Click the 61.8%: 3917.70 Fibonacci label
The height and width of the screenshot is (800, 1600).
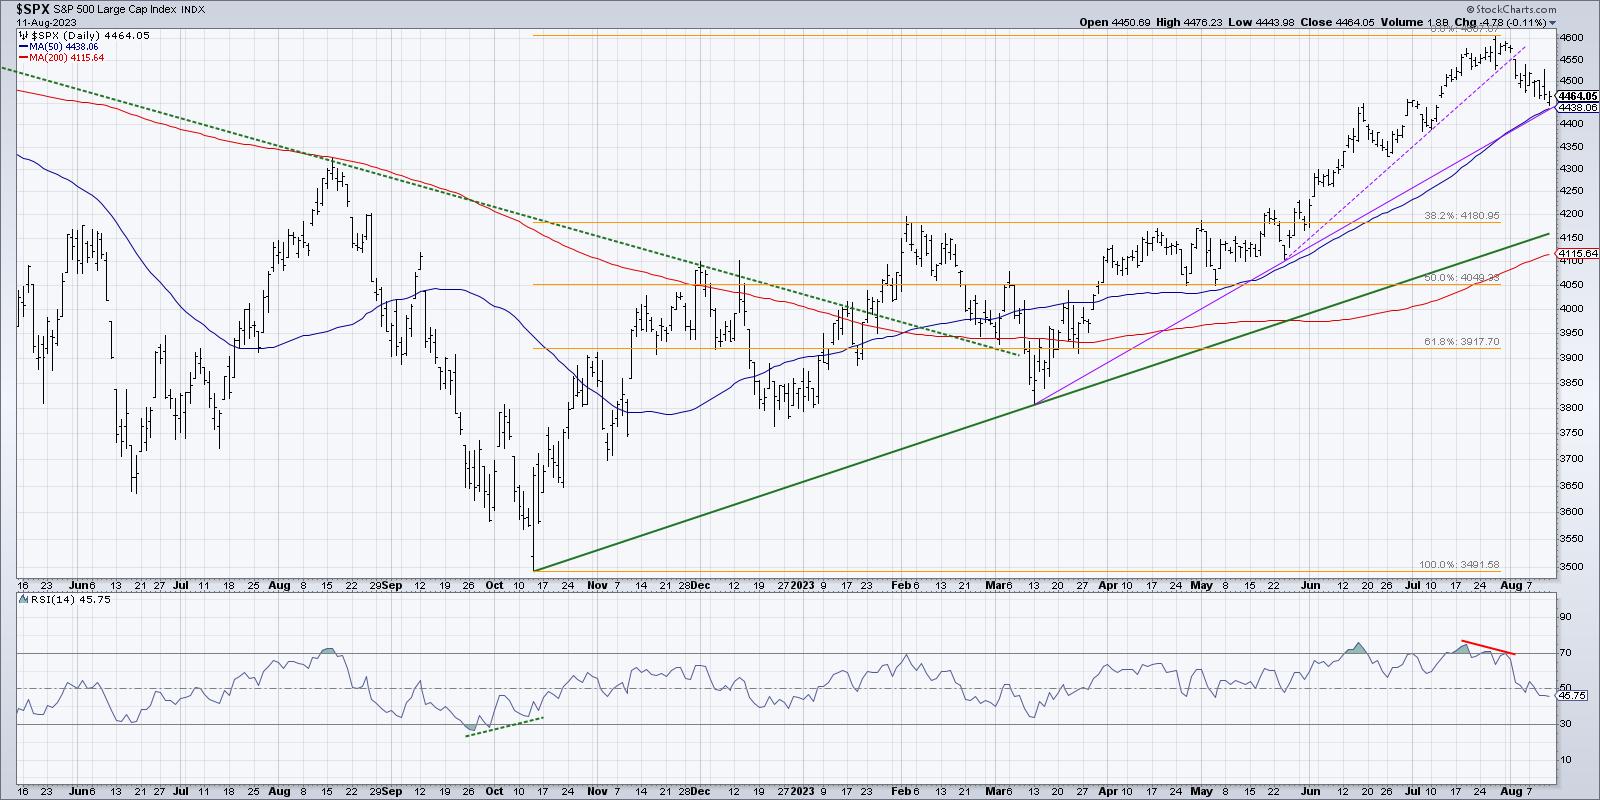pyautogui.click(x=1462, y=342)
